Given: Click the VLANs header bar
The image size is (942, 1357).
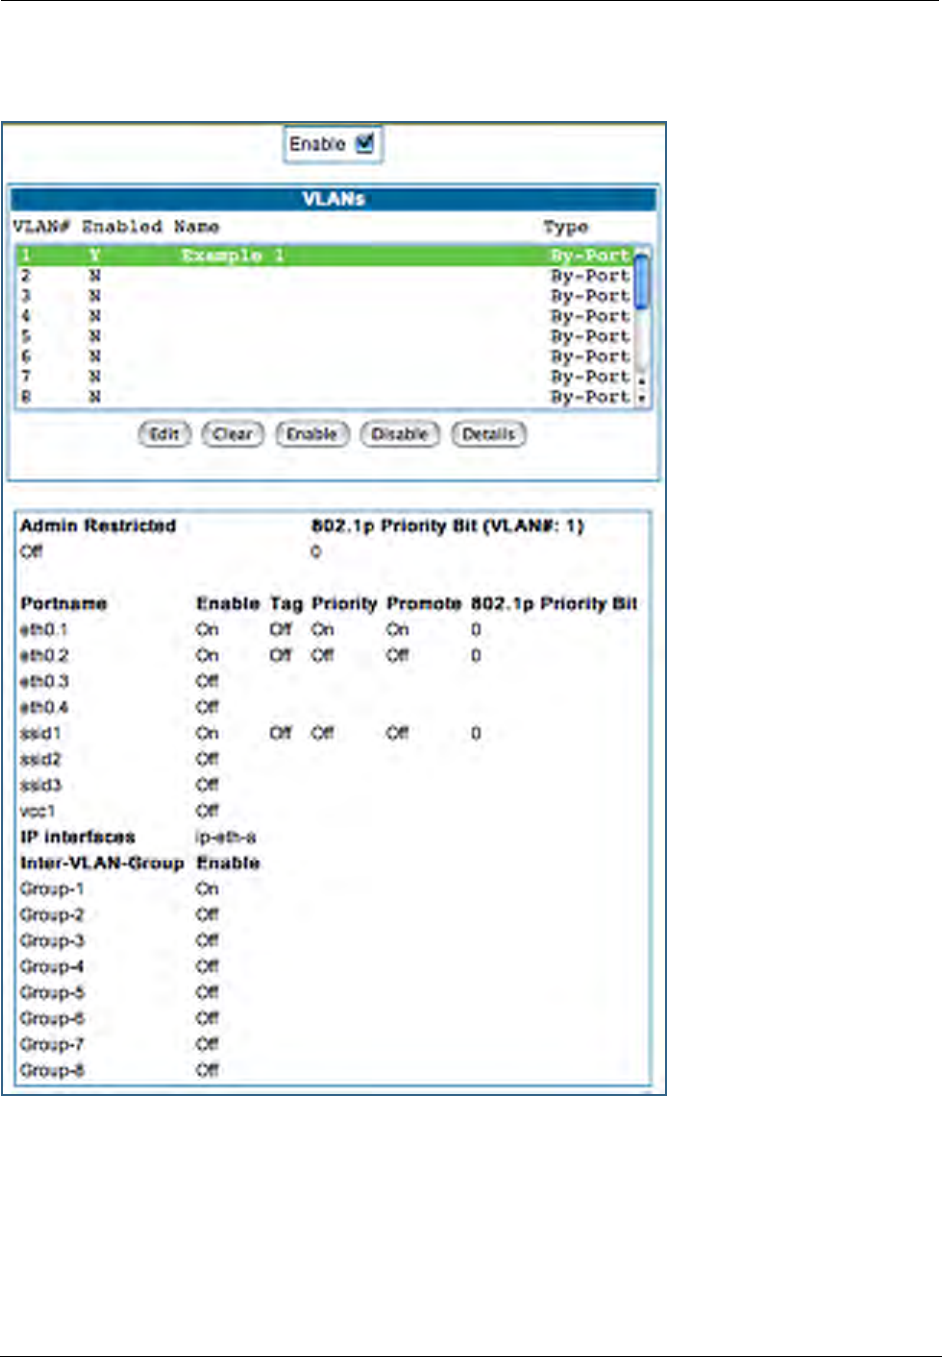Looking at the screenshot, I should point(334,199).
